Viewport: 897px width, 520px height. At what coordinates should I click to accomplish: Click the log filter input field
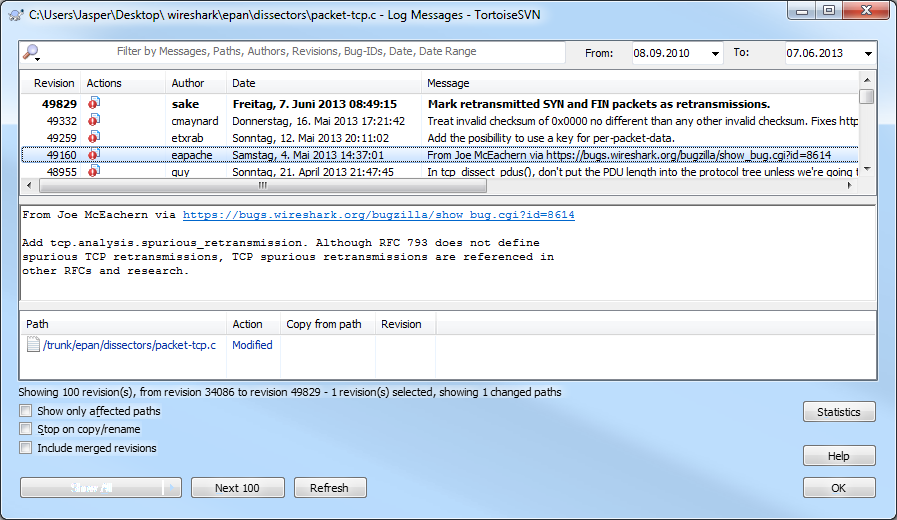(x=296, y=51)
